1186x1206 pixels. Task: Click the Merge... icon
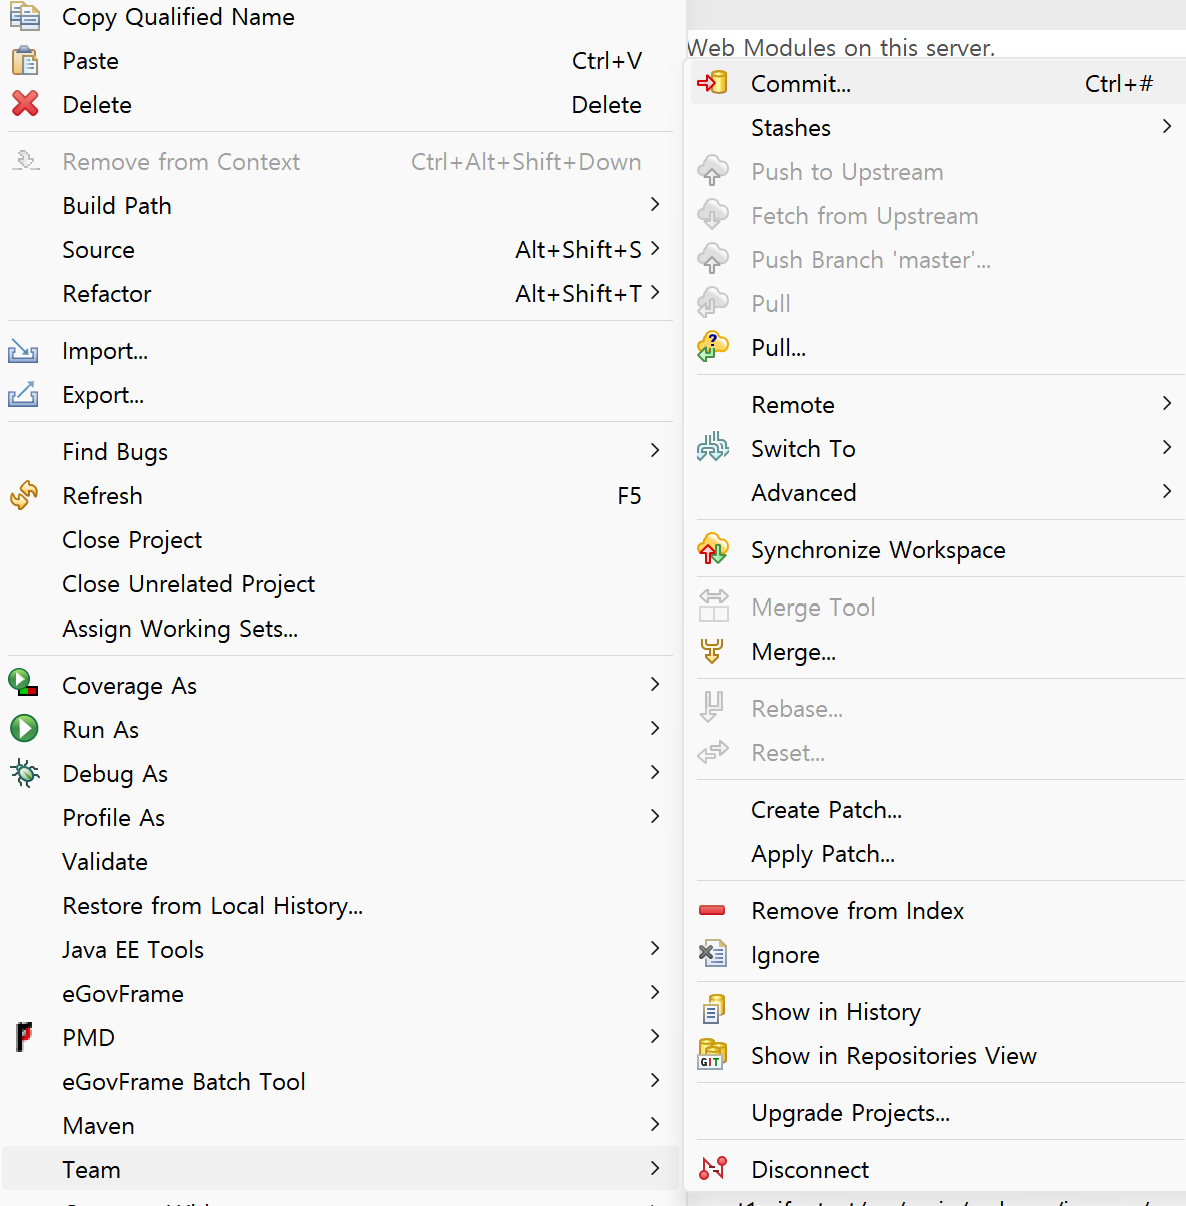pos(712,651)
